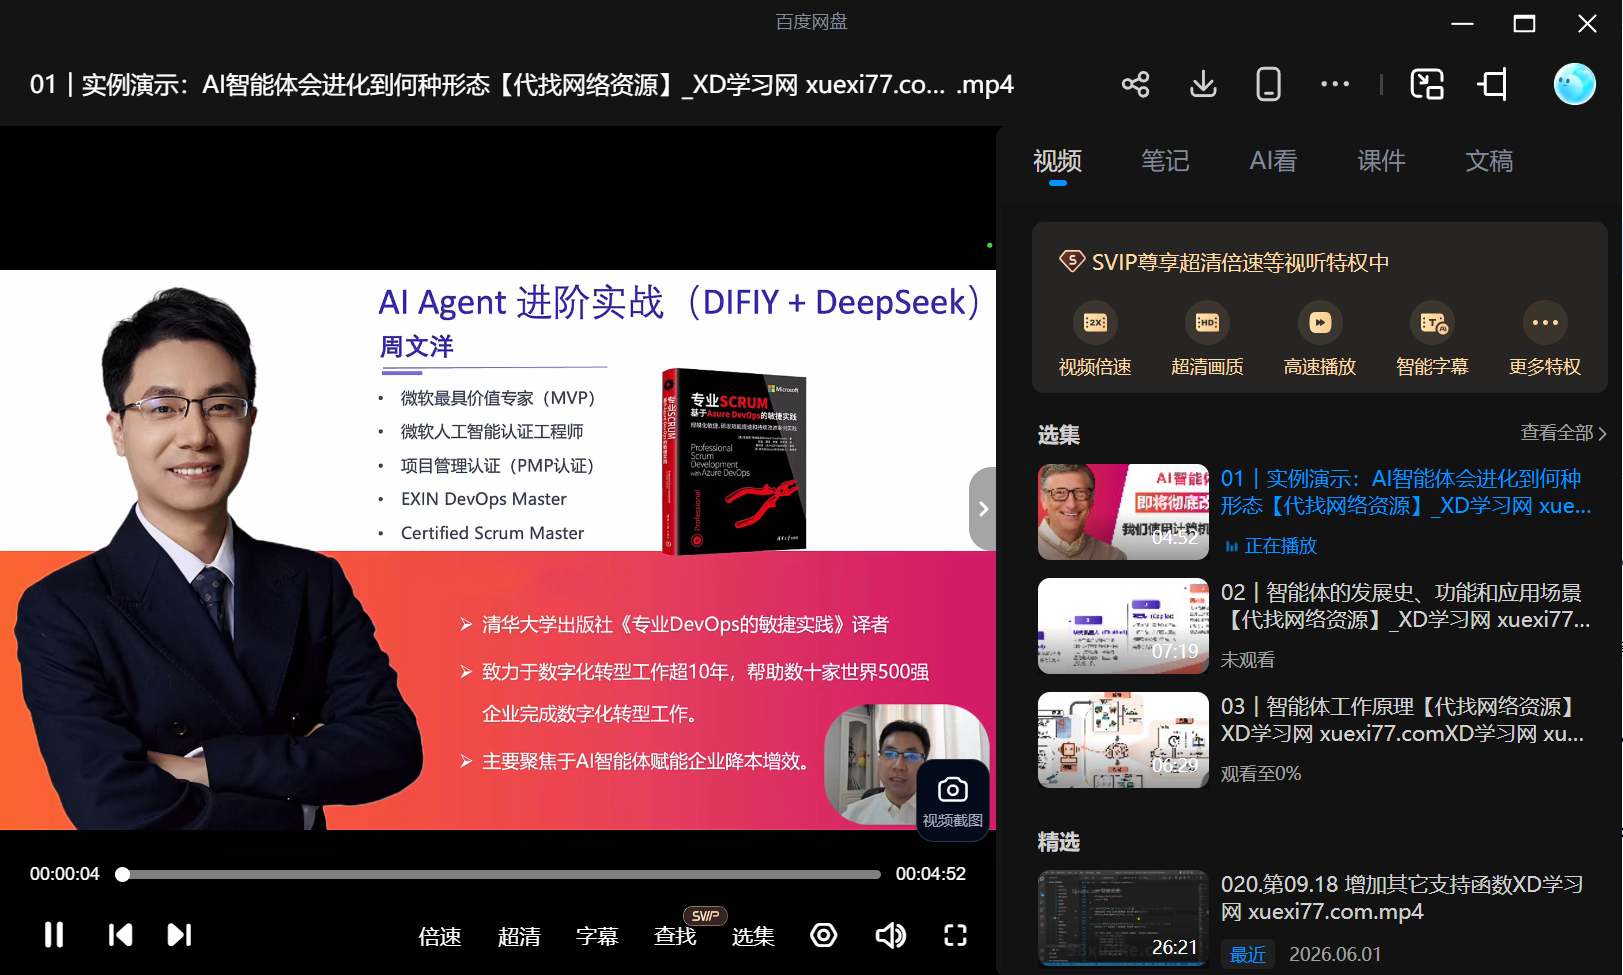
Task: Open the 字幕 subtitle options
Action: [x=597, y=936]
